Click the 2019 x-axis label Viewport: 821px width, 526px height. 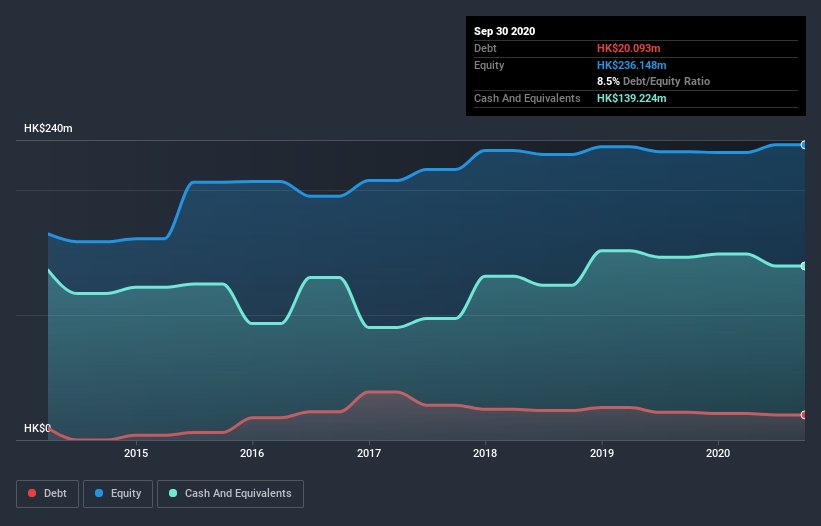click(x=602, y=453)
